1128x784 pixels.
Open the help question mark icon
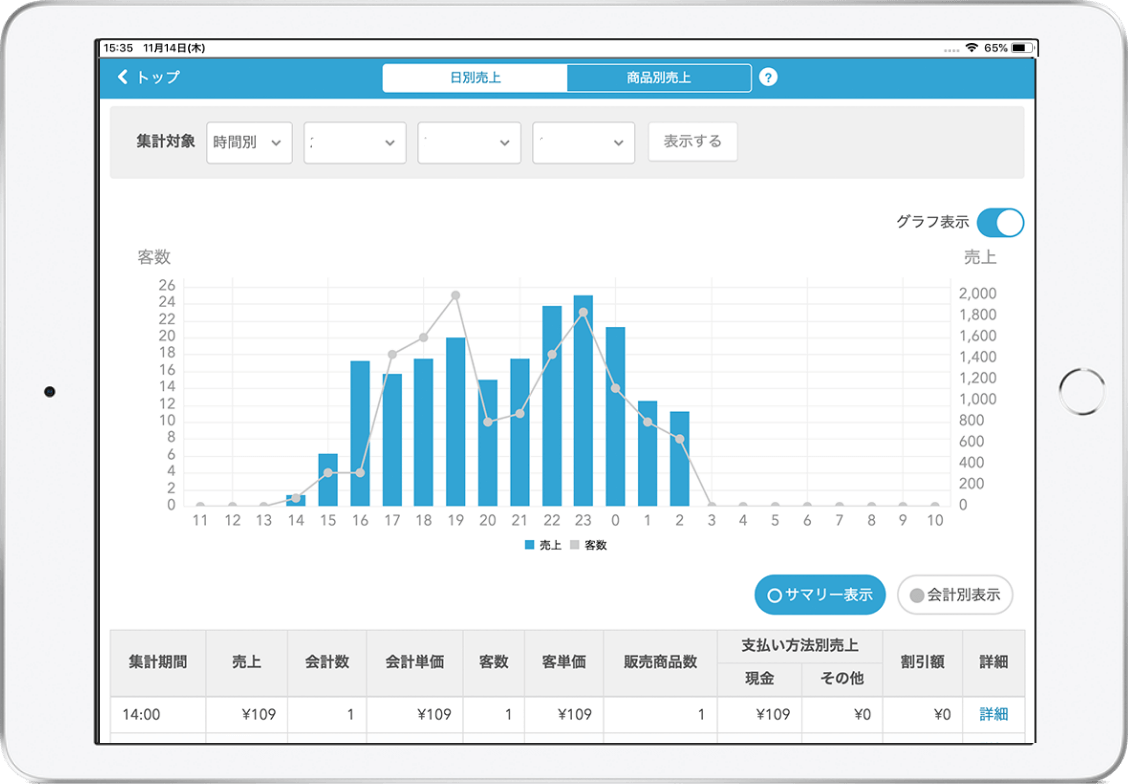click(768, 78)
